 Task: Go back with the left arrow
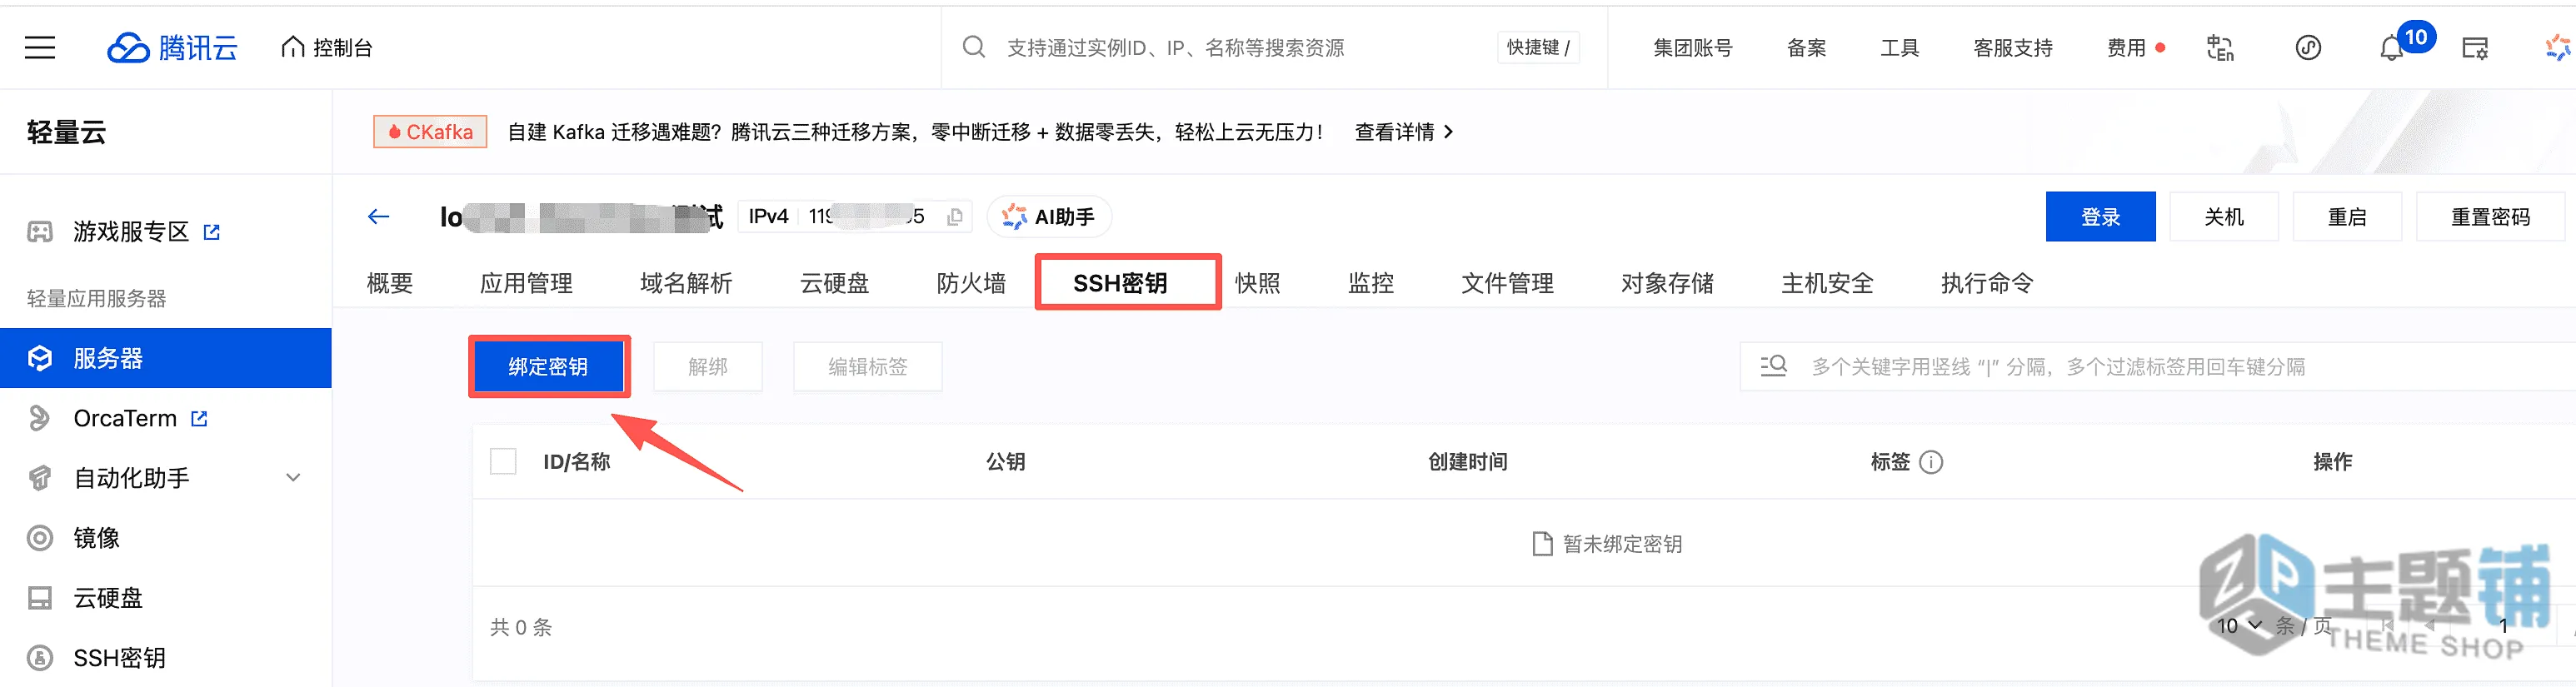click(378, 216)
